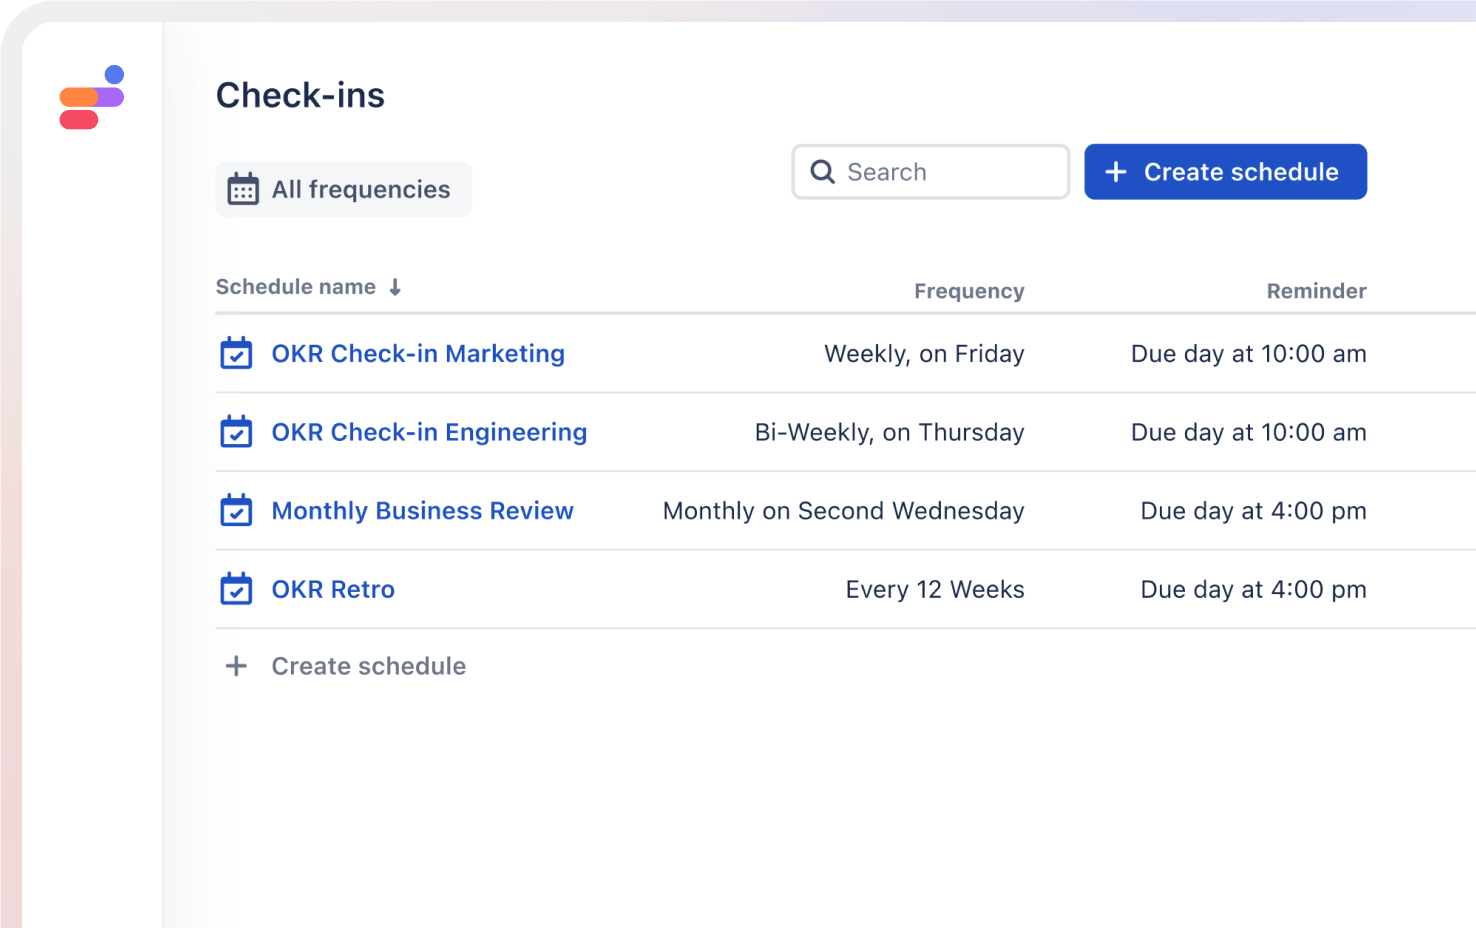Sort by Schedule name column header
Screen dimensions: 1476x928
click(x=296, y=287)
